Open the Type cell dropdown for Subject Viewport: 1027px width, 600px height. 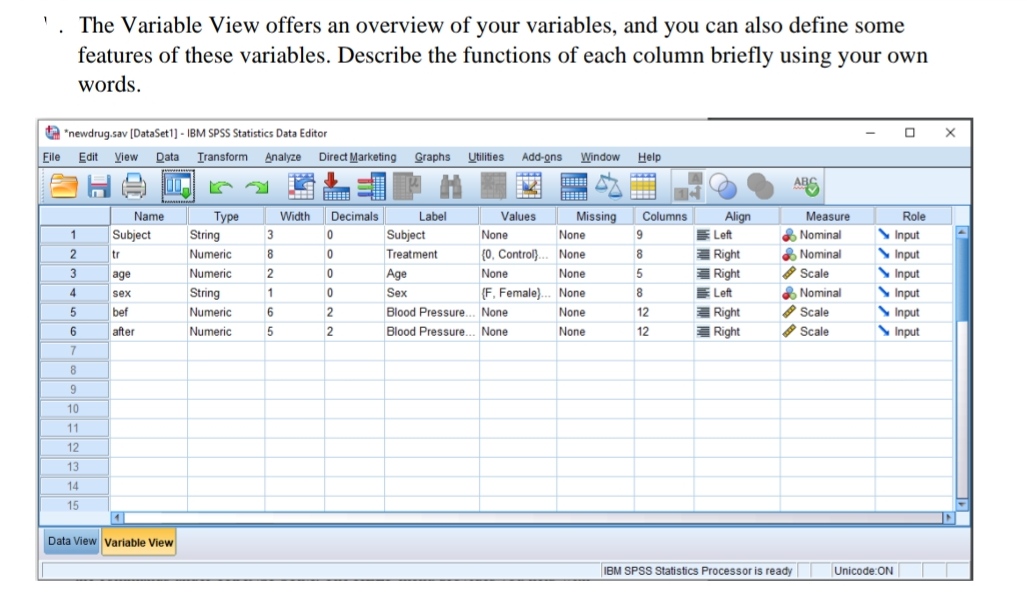tap(226, 234)
